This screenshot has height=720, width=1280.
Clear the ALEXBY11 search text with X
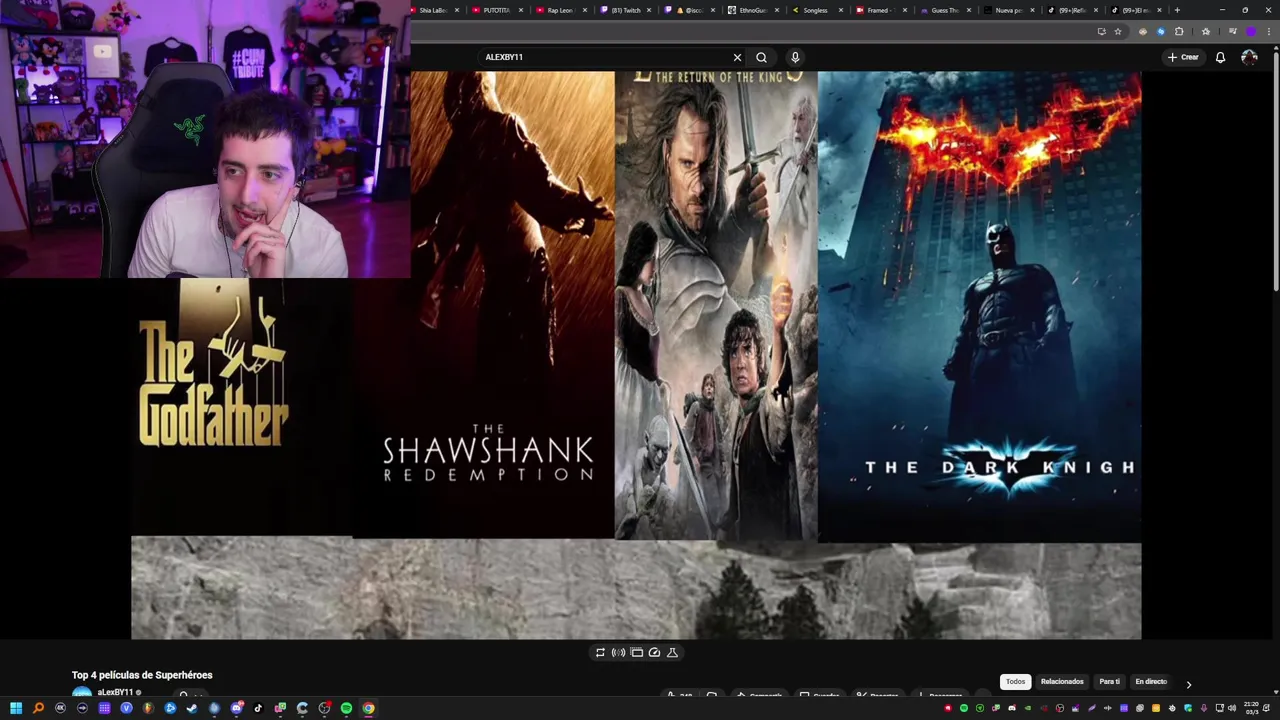coord(737,57)
